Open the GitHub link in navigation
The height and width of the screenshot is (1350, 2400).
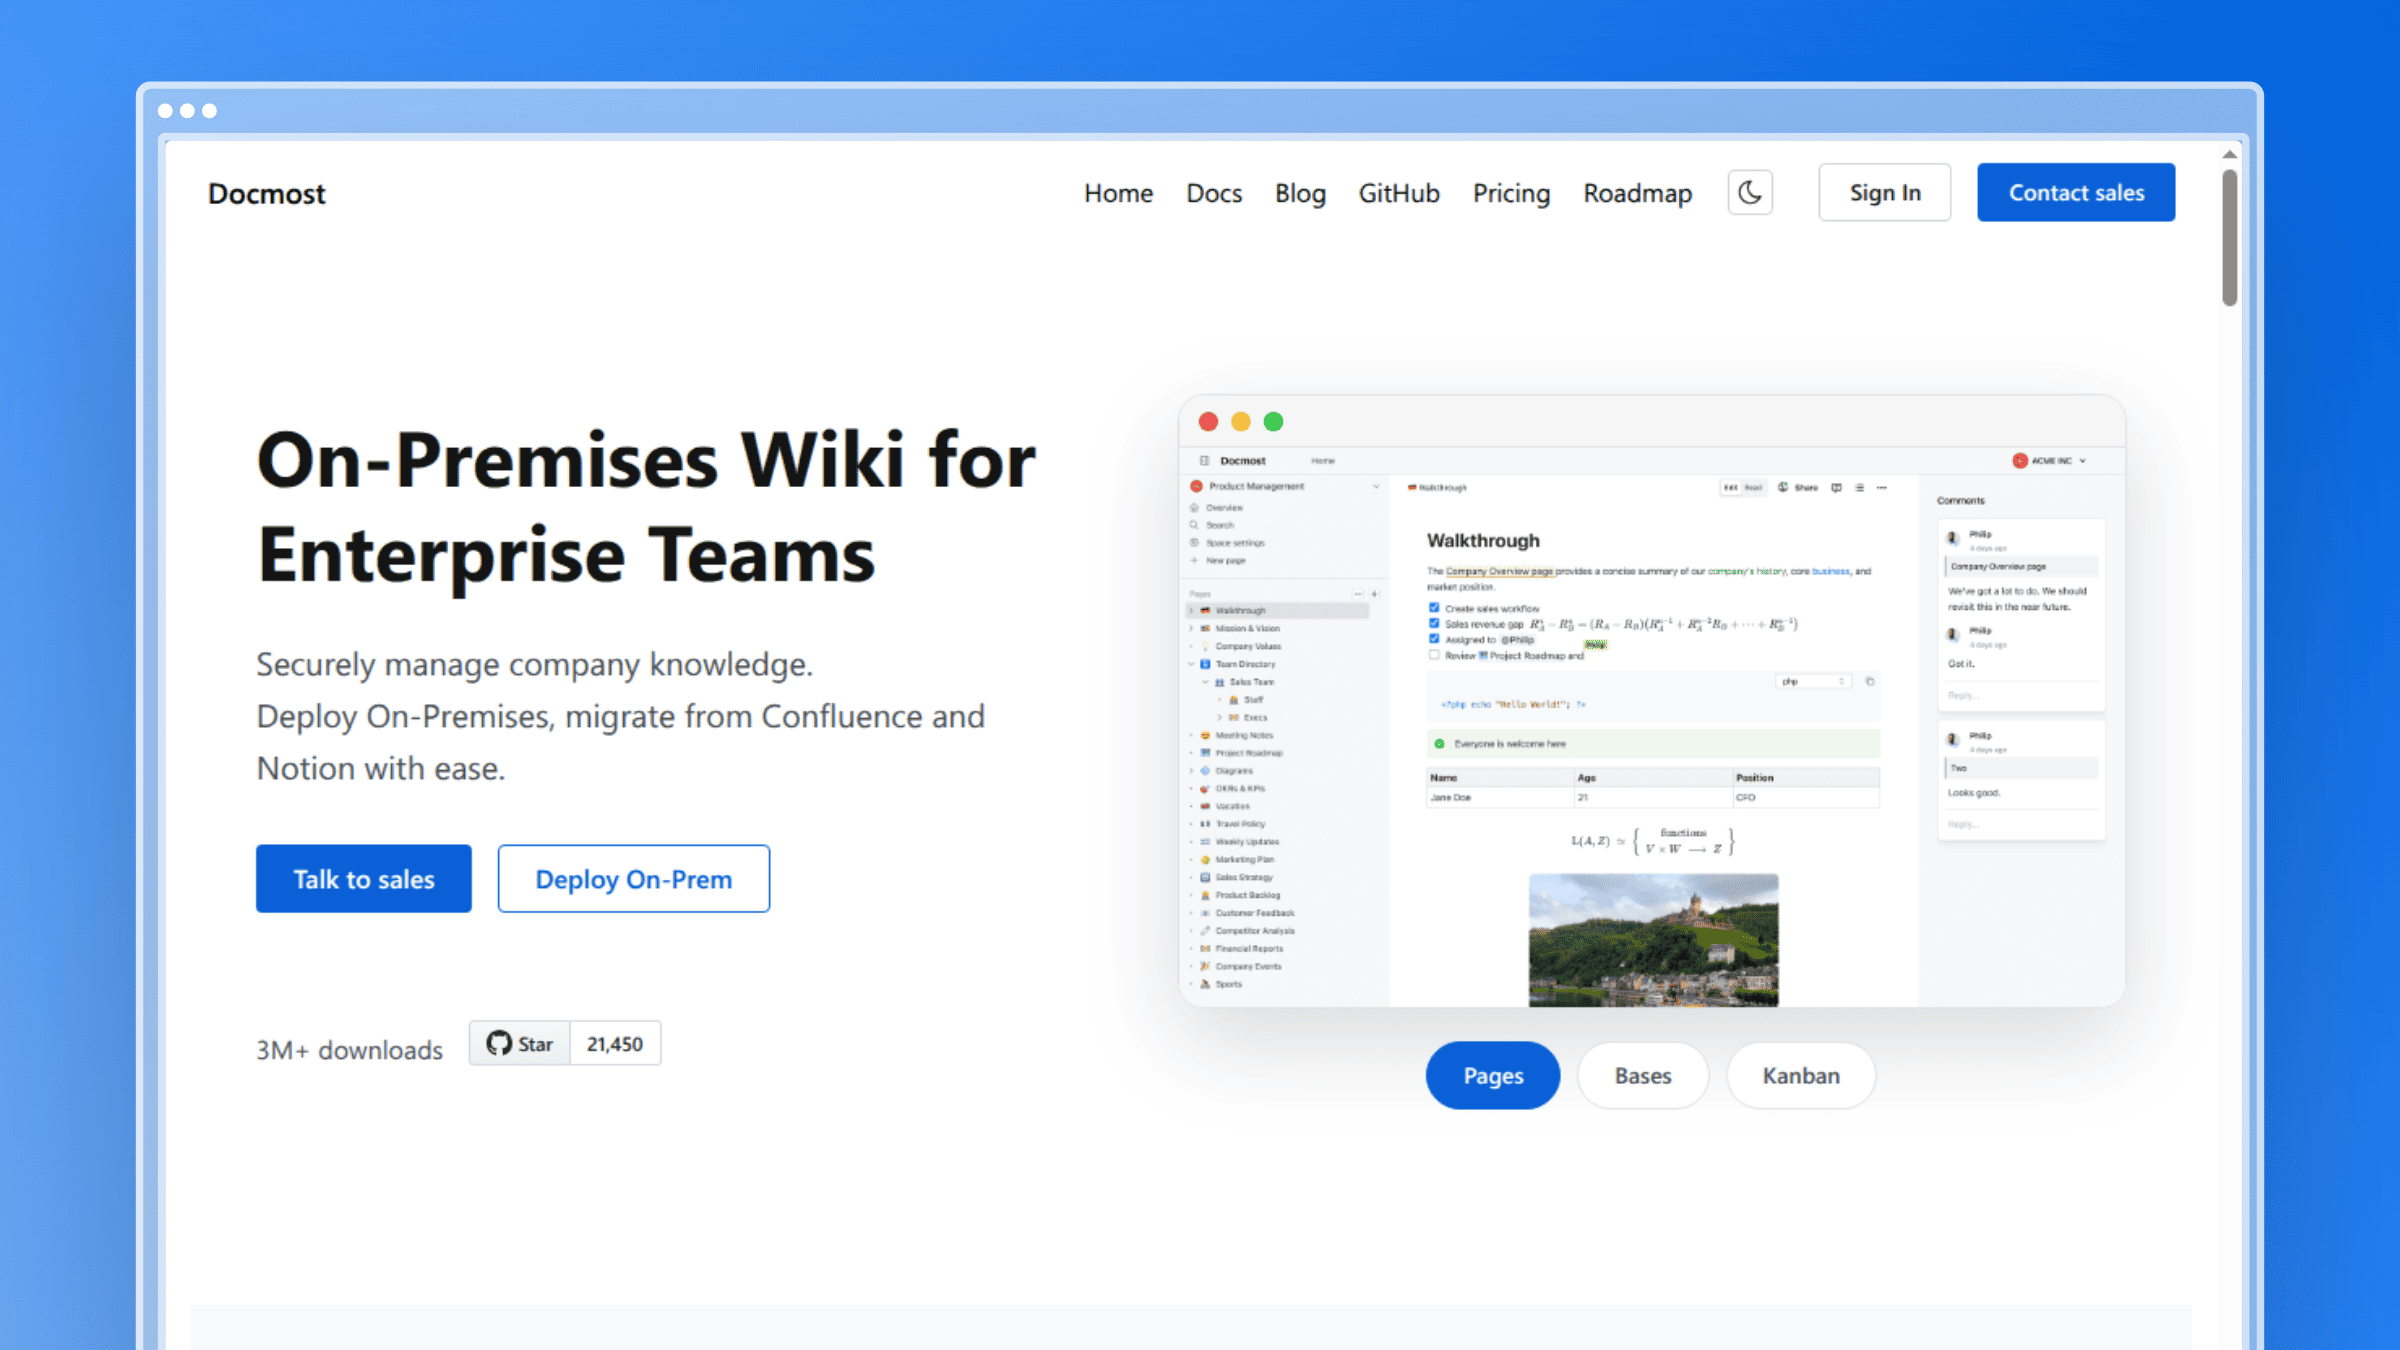[x=1399, y=193]
